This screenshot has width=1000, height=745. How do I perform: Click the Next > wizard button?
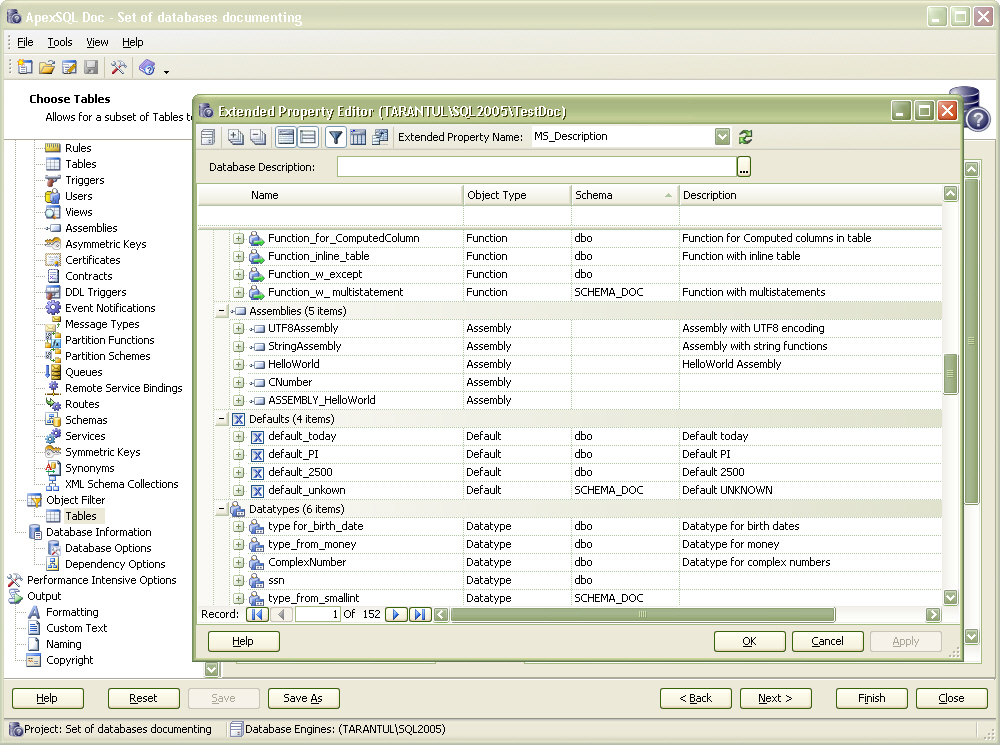(x=776, y=698)
